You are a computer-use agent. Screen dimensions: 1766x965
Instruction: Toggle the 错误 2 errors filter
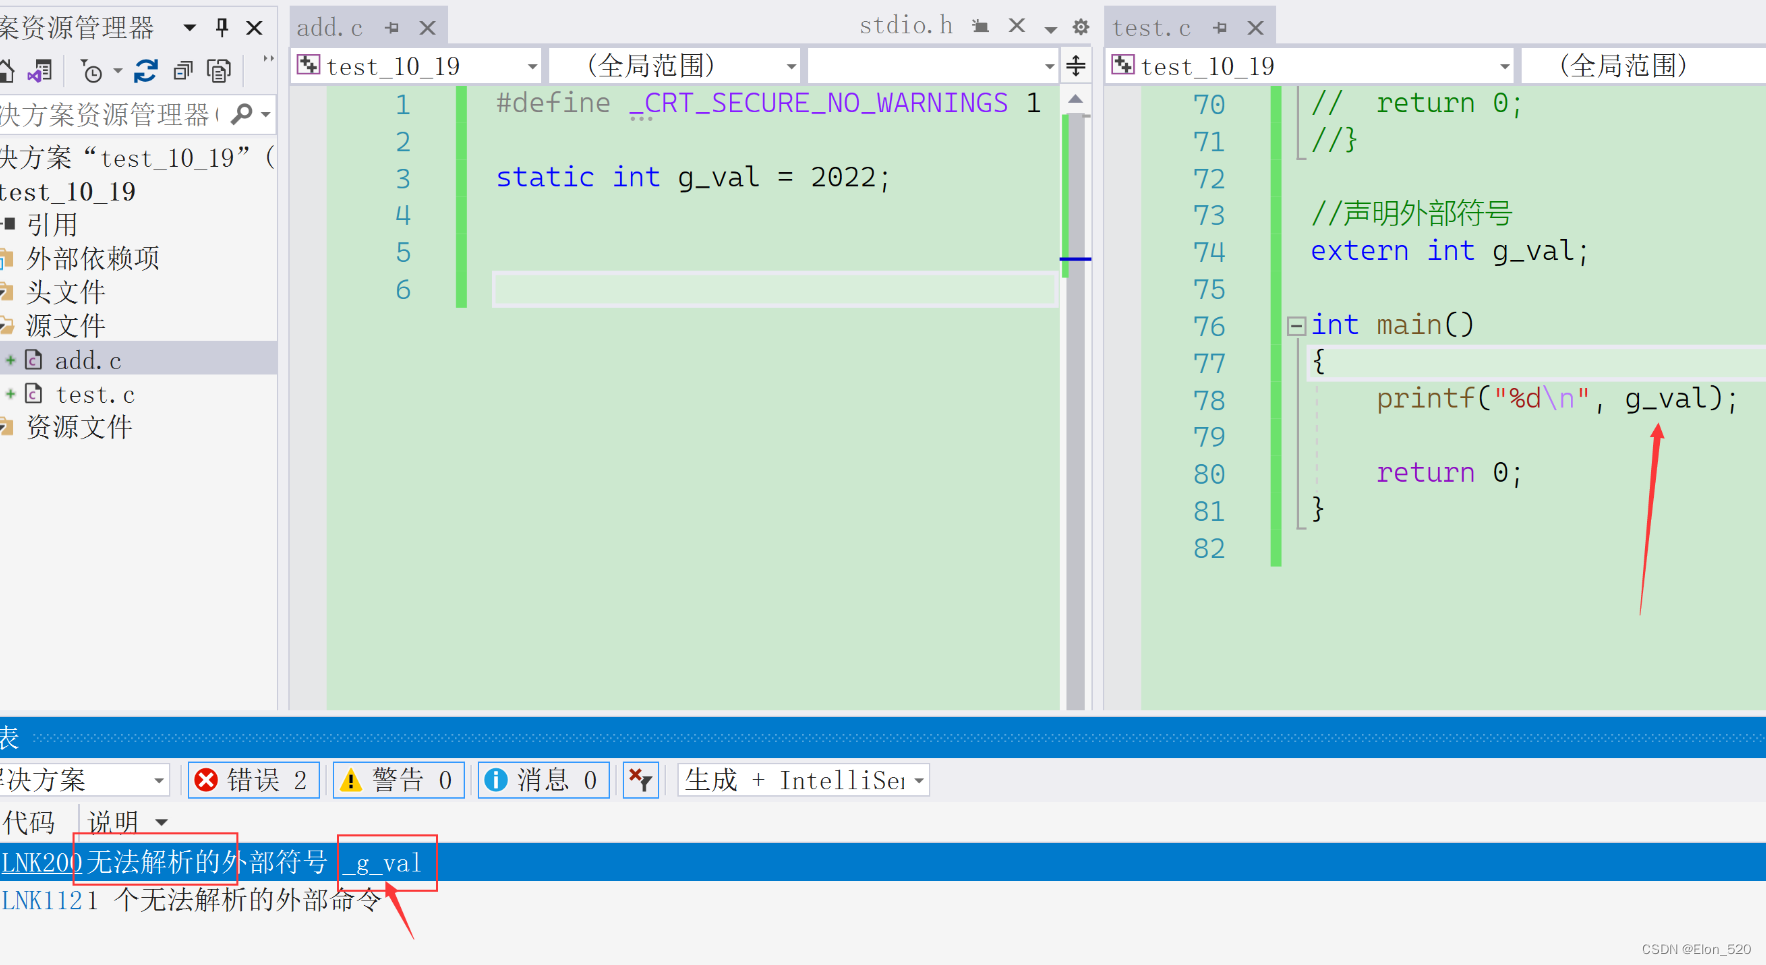click(x=254, y=780)
